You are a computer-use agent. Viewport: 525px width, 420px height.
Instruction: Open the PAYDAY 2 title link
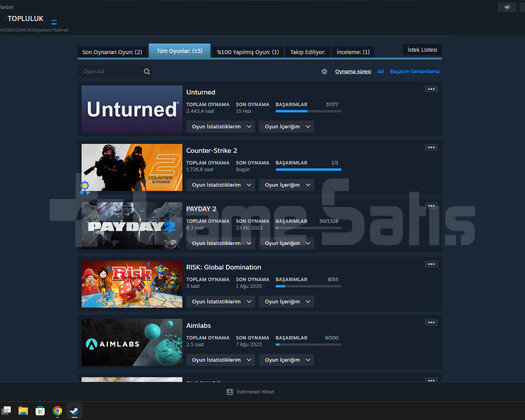[201, 209]
